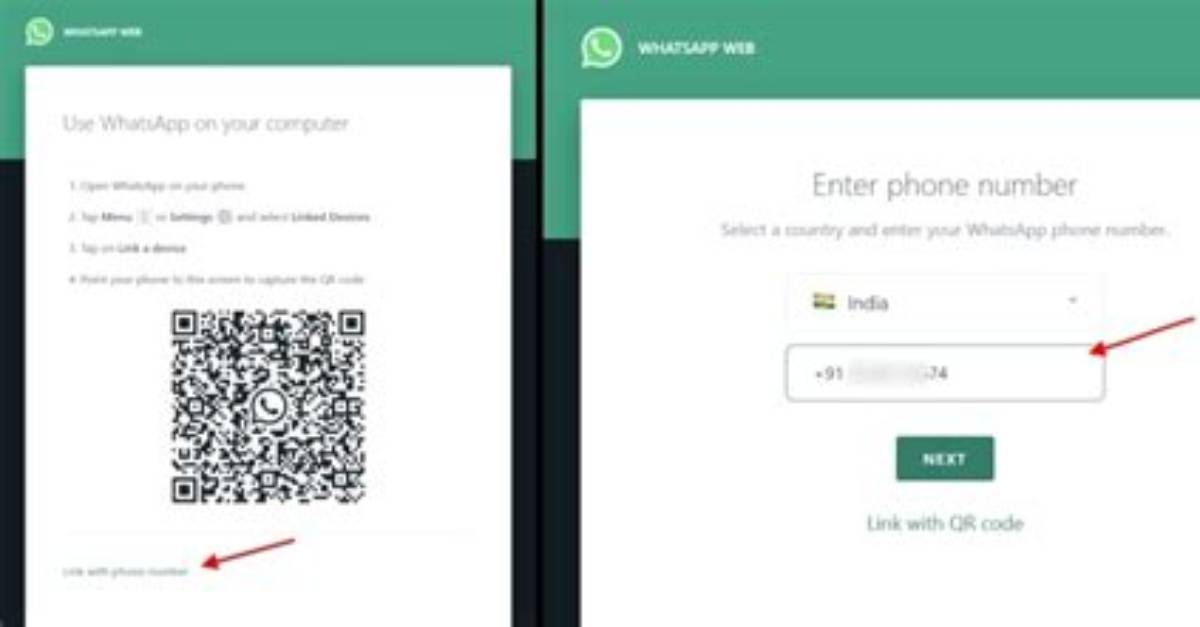Choose Link with QR code
Viewport: 1200px width, 627px height.
tap(945, 523)
